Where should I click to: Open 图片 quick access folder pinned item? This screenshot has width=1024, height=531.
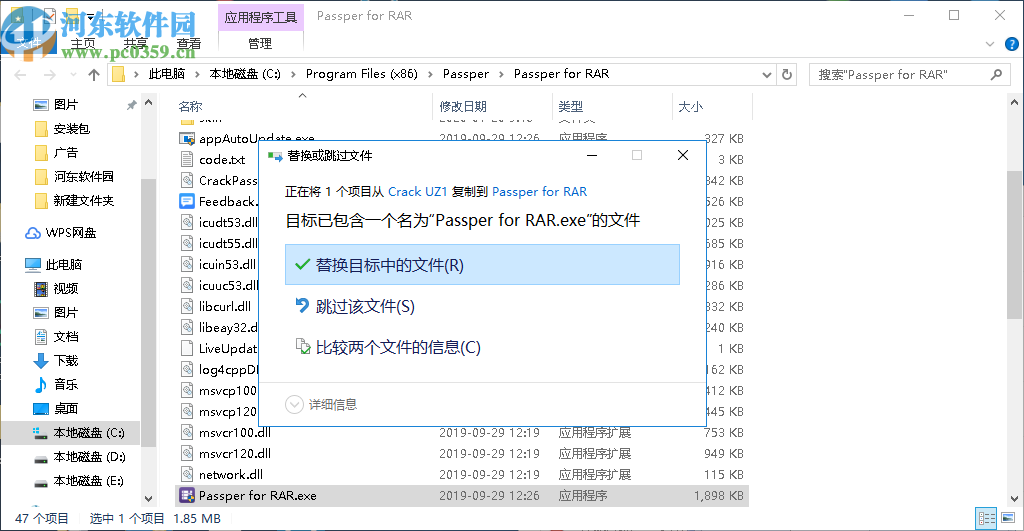pos(65,105)
